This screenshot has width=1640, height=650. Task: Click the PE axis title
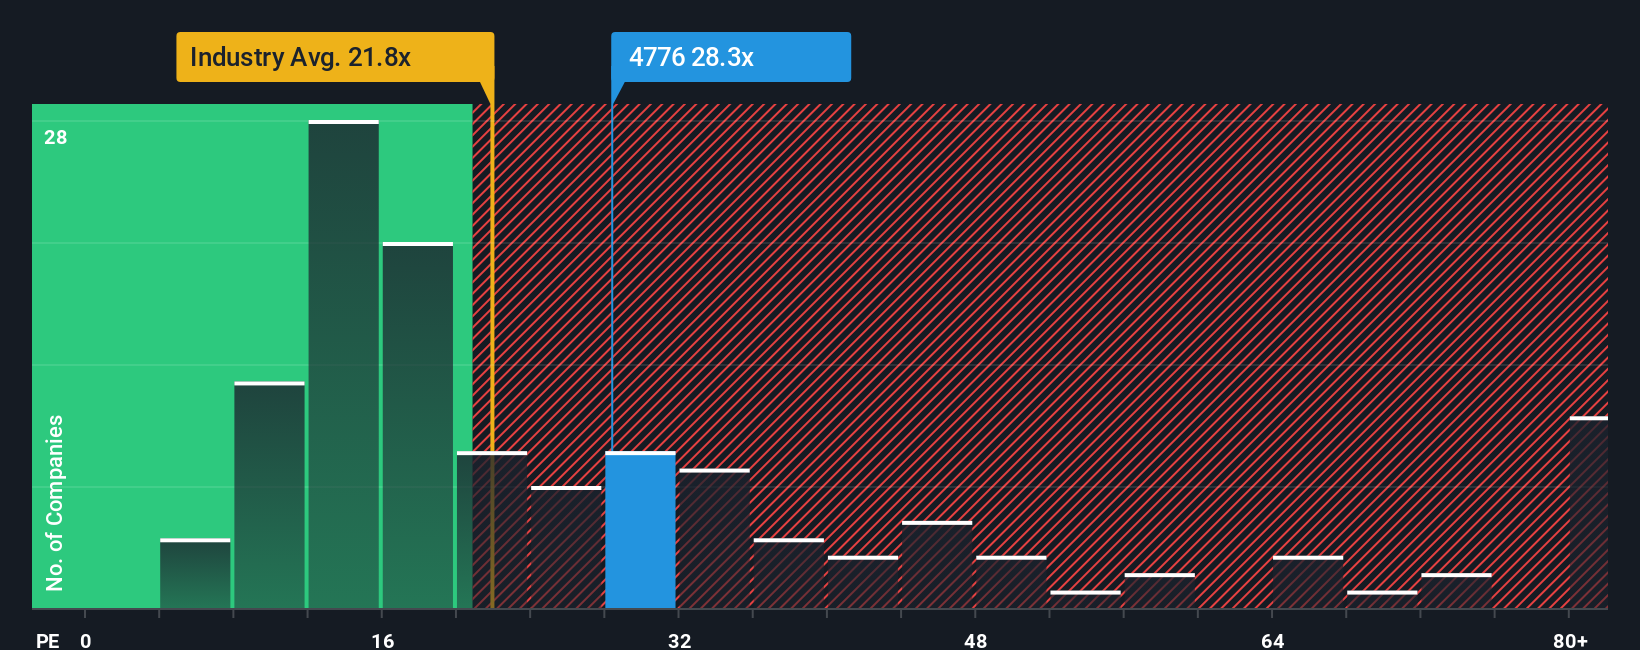[48, 640]
